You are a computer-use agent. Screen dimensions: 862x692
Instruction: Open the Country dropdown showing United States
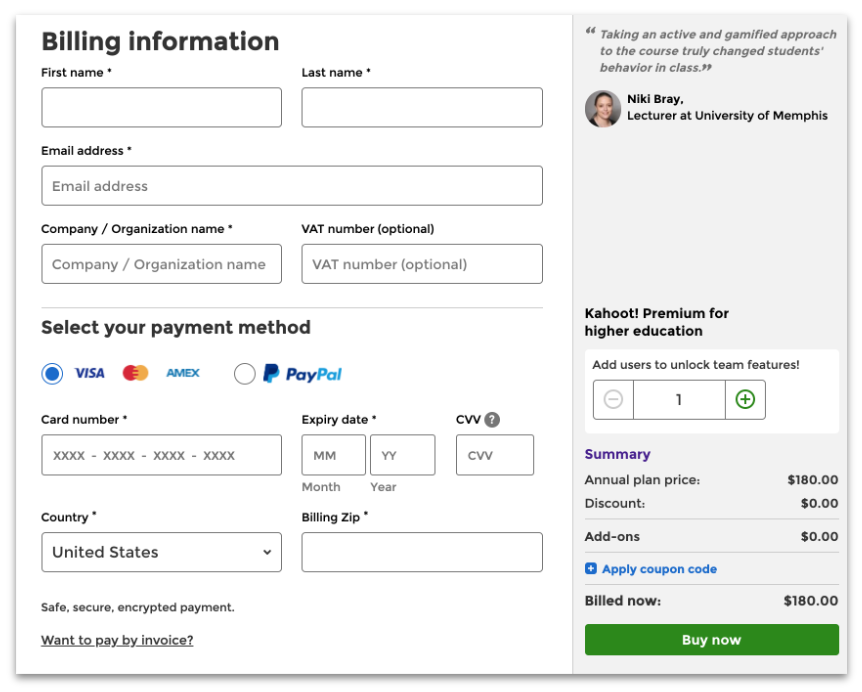click(162, 552)
